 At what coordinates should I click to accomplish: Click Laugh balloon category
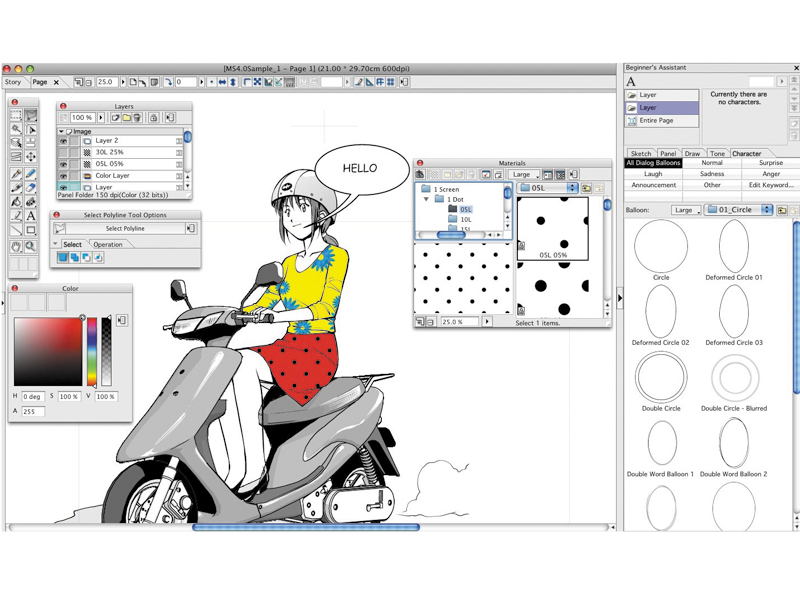pos(653,174)
